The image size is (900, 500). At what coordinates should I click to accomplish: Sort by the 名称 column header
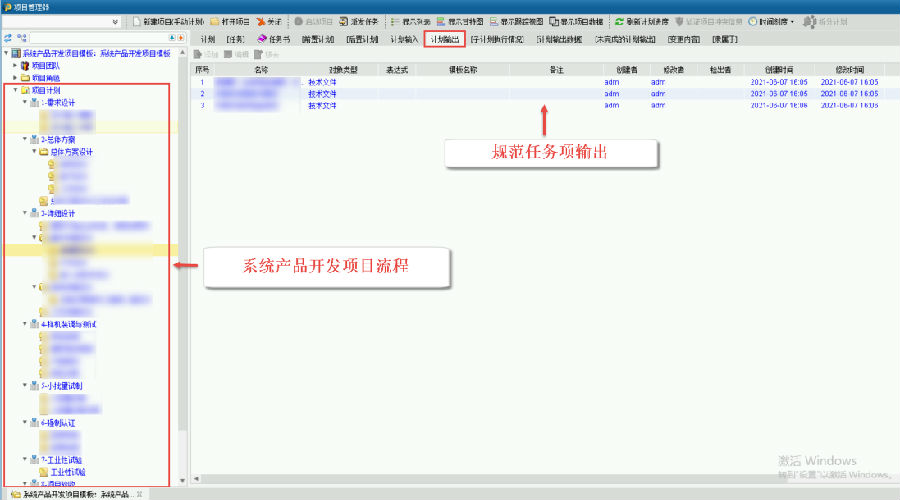click(x=261, y=69)
